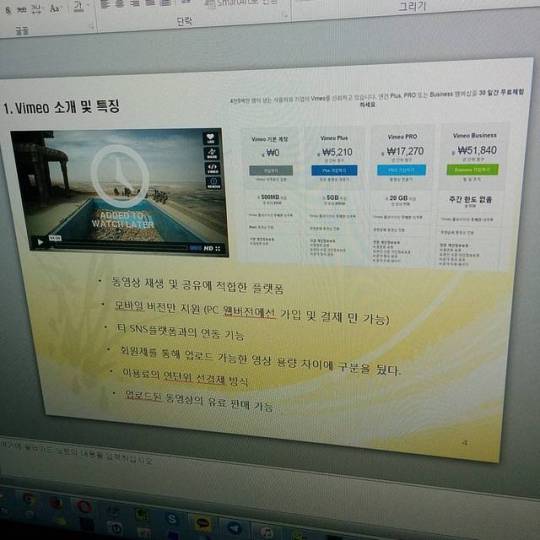Click bullet '업로드된 동영상의 유료 판매 가능'
Screen dimensions: 540x540
[x=199, y=400]
